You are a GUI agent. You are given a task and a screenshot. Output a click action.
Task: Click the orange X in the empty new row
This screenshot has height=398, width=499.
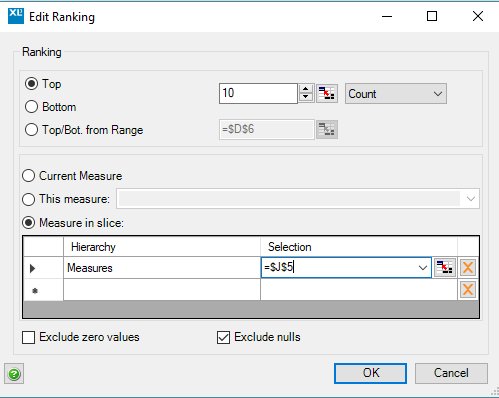468,289
